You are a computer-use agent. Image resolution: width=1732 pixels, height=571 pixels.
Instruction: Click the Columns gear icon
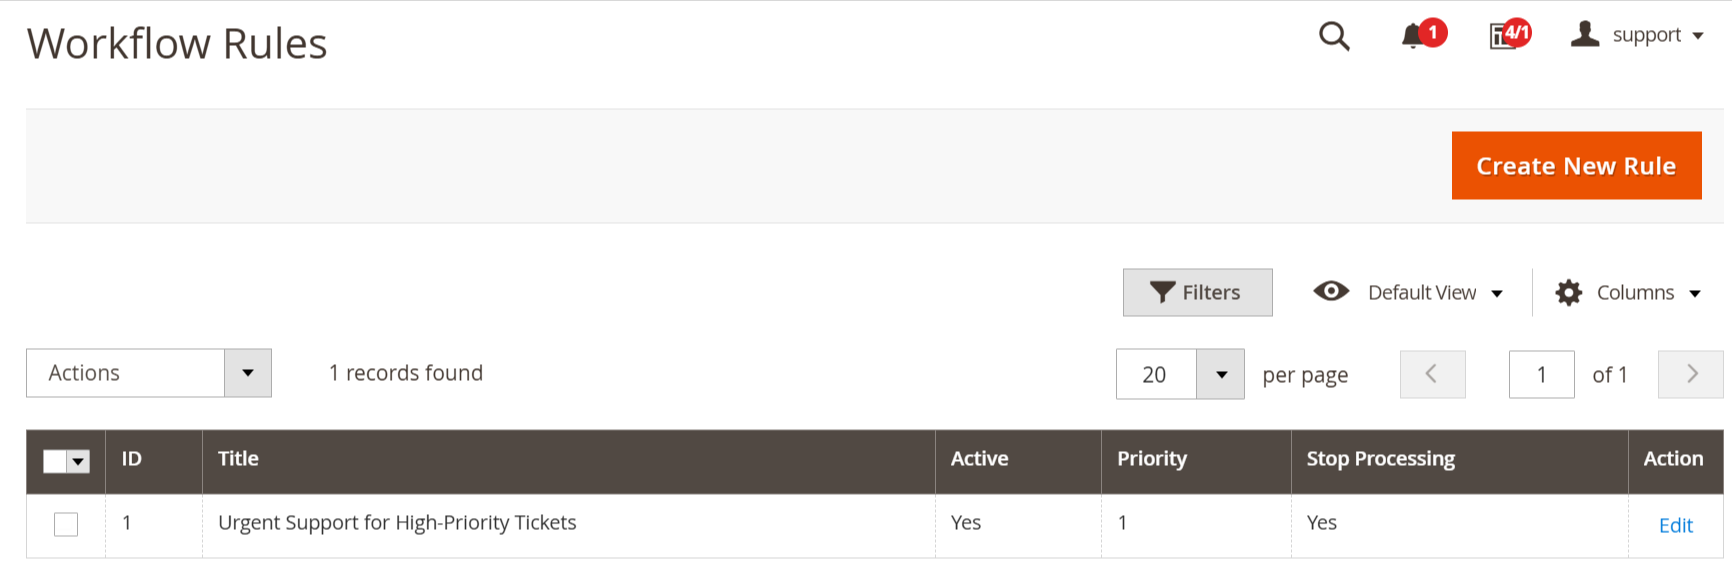1569,293
